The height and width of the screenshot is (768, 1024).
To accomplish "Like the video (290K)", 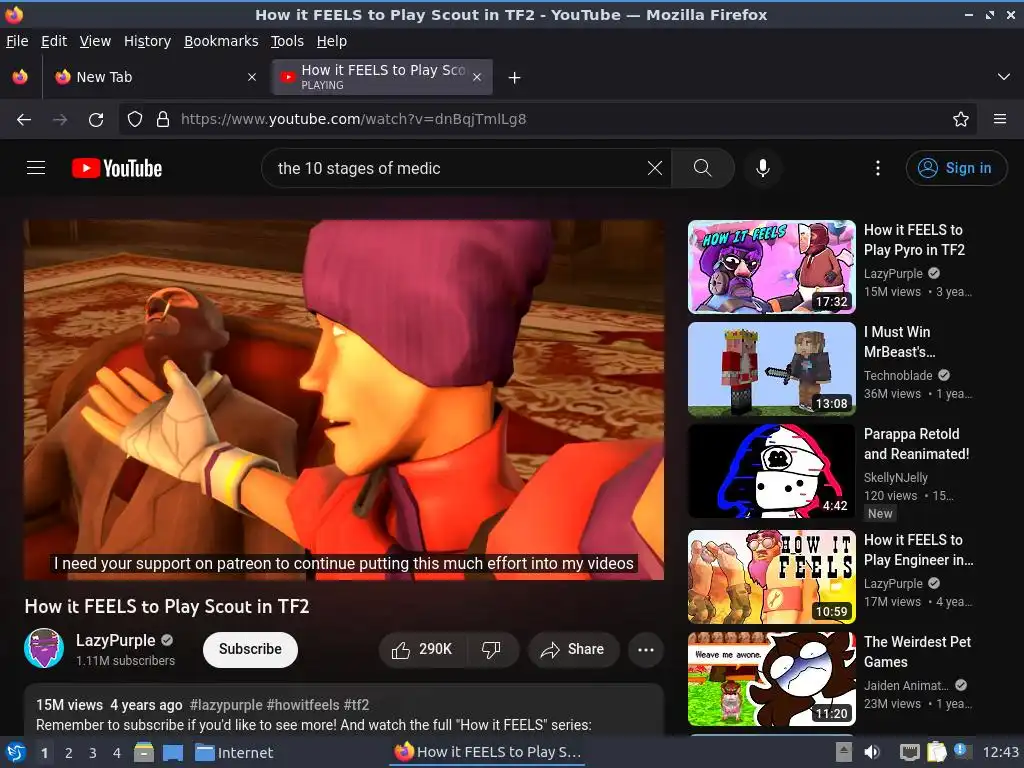I will pyautogui.click(x=422, y=649).
